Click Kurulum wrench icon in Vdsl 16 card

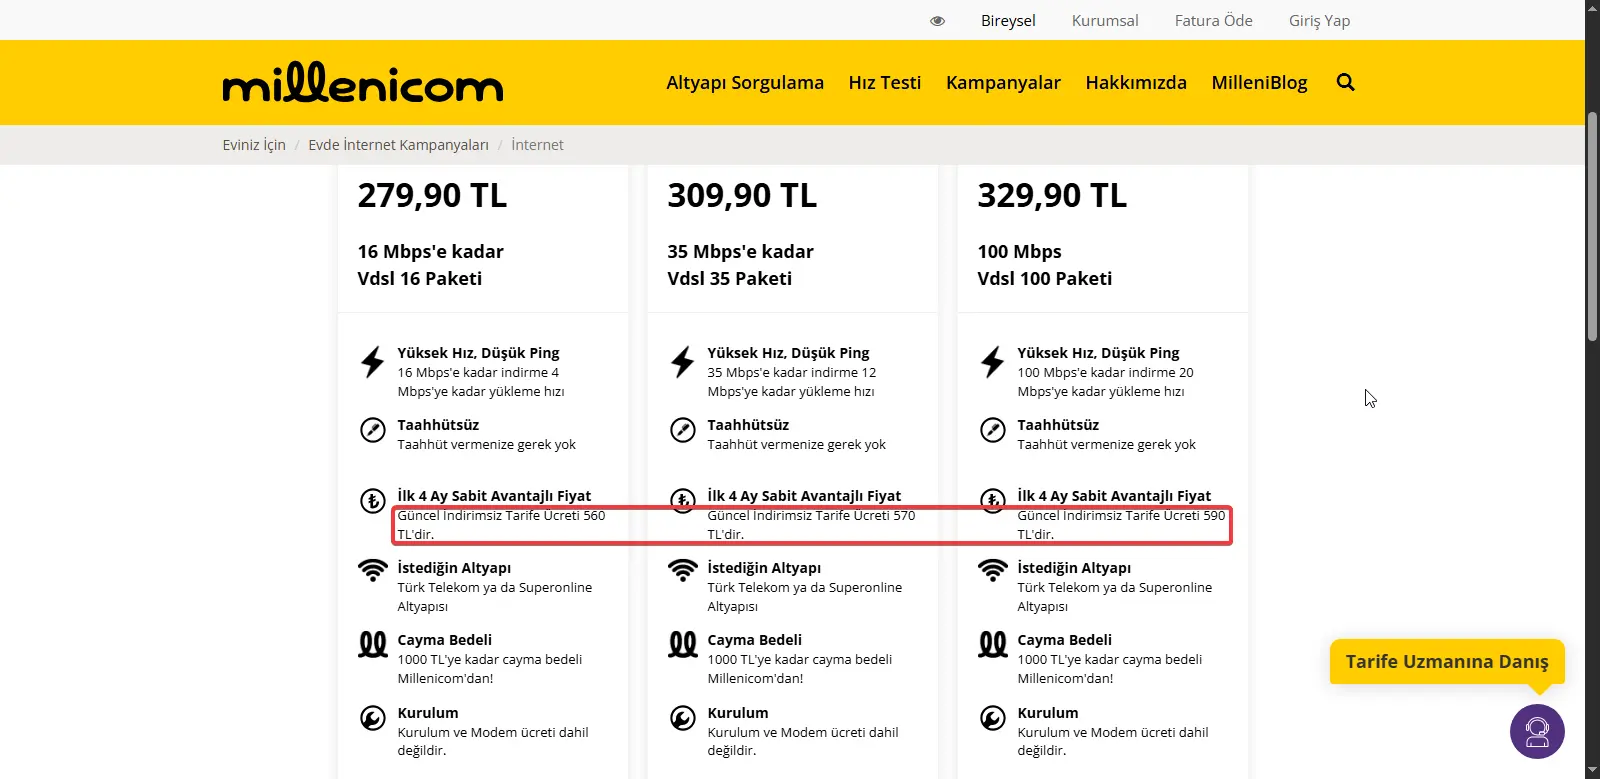[x=372, y=718]
